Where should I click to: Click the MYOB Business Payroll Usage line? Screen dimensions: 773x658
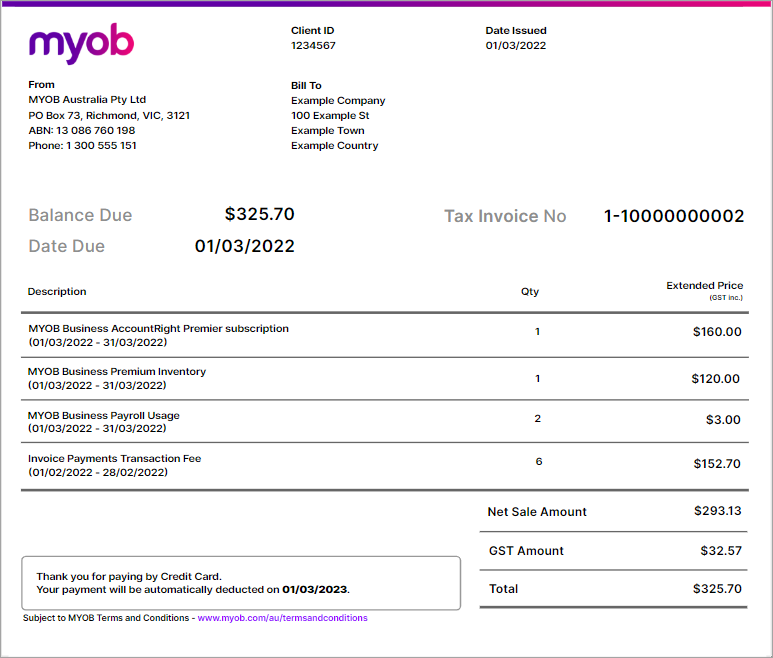104,415
